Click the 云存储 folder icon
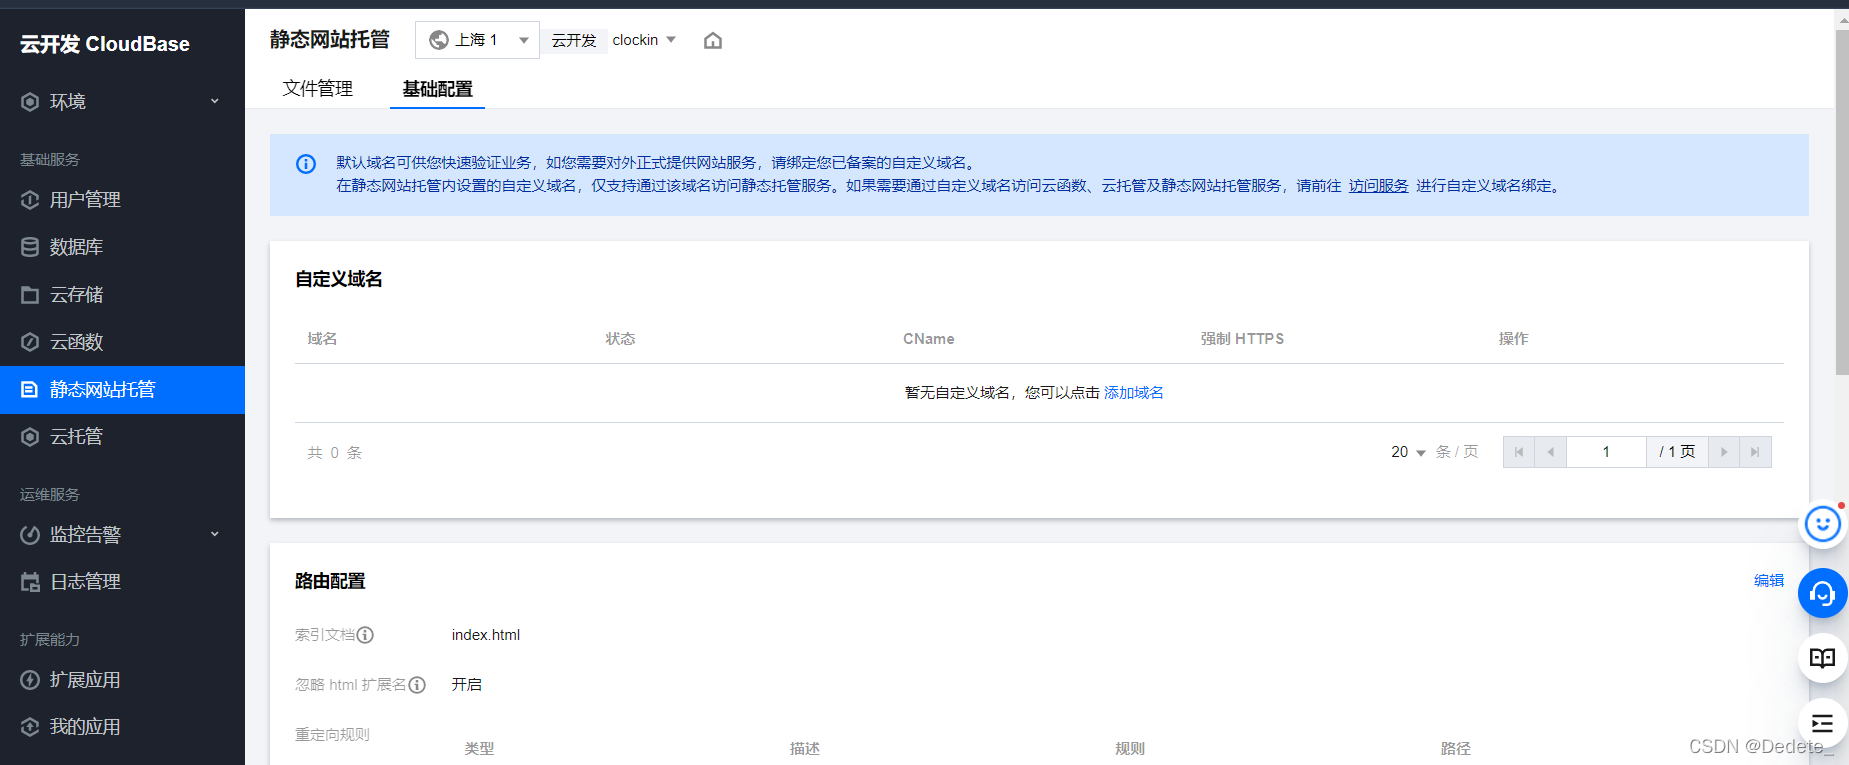Viewport: 1849px width, 765px height. [30, 295]
